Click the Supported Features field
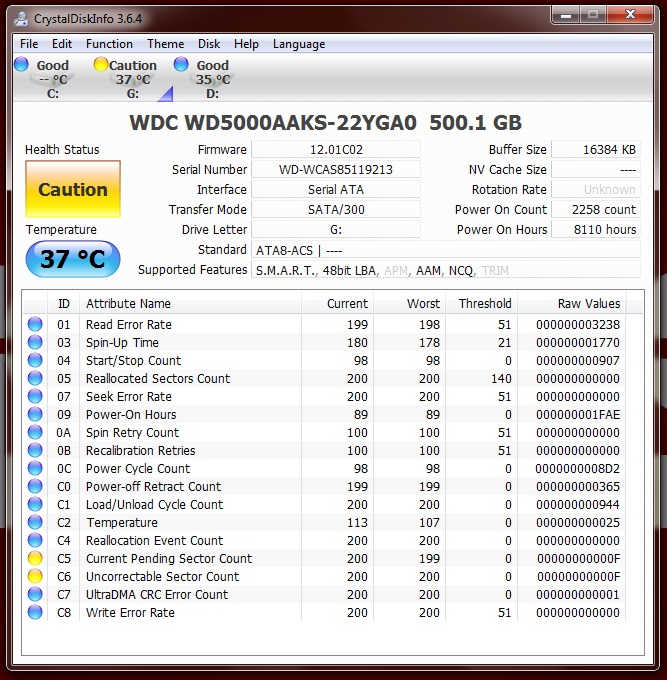This screenshot has height=680, width=667. [x=446, y=270]
